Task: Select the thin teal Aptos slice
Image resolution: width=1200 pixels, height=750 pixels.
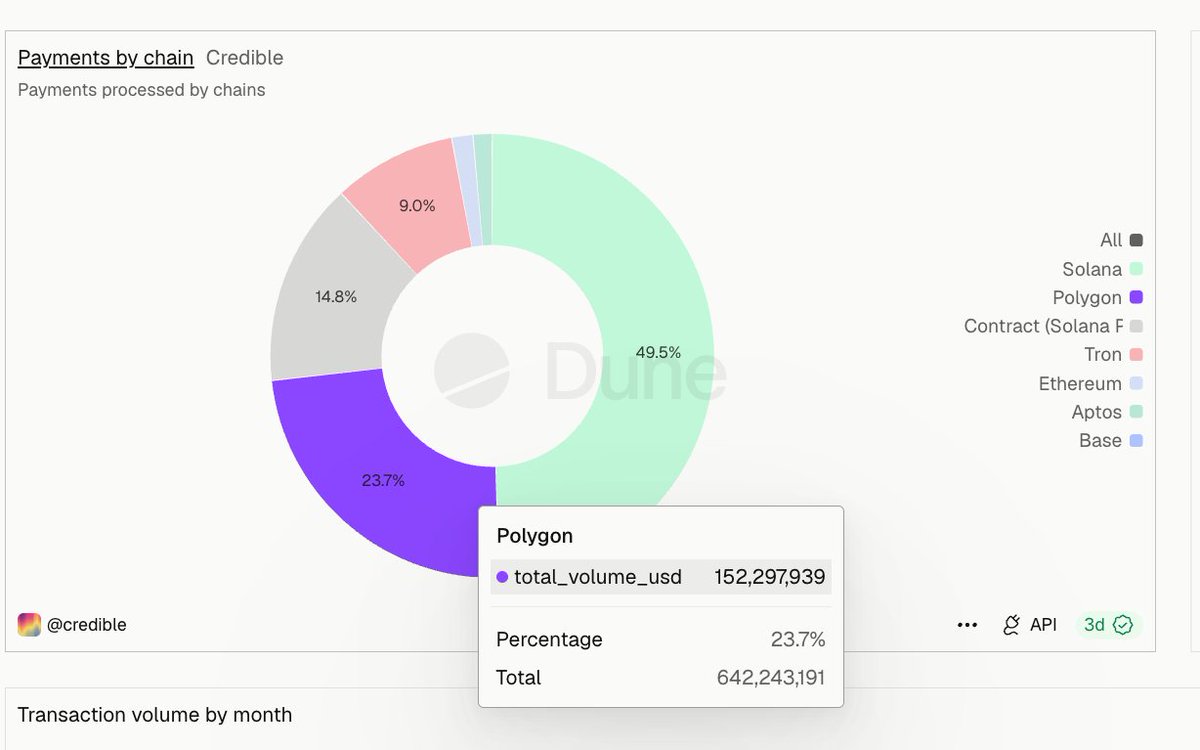Action: pyautogui.click(x=484, y=190)
